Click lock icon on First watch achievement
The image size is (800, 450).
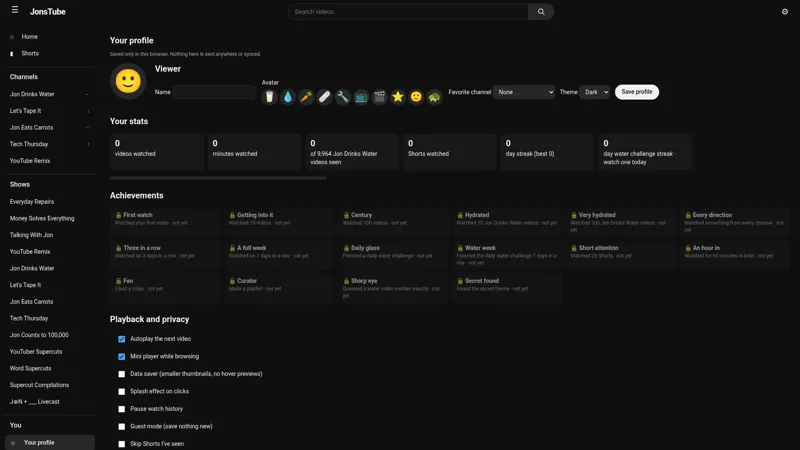coord(118,215)
